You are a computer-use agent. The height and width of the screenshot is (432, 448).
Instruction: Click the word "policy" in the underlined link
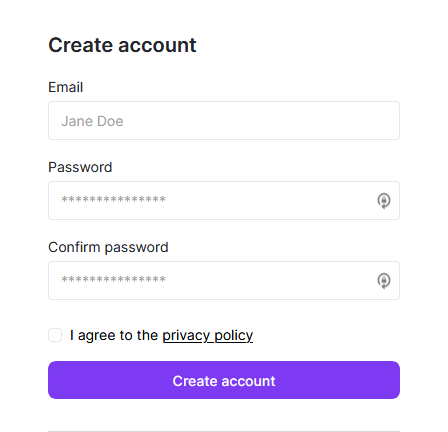coord(233,335)
